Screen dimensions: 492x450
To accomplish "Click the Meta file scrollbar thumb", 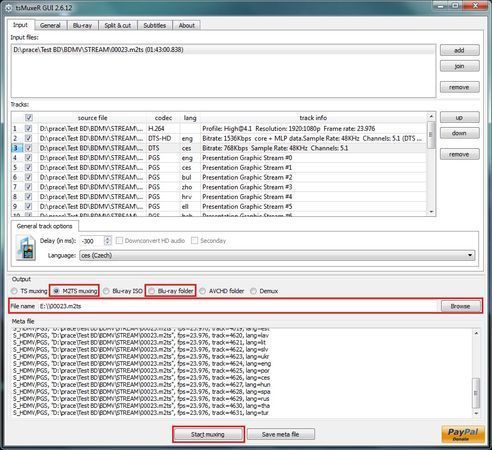I will (x=476, y=393).
